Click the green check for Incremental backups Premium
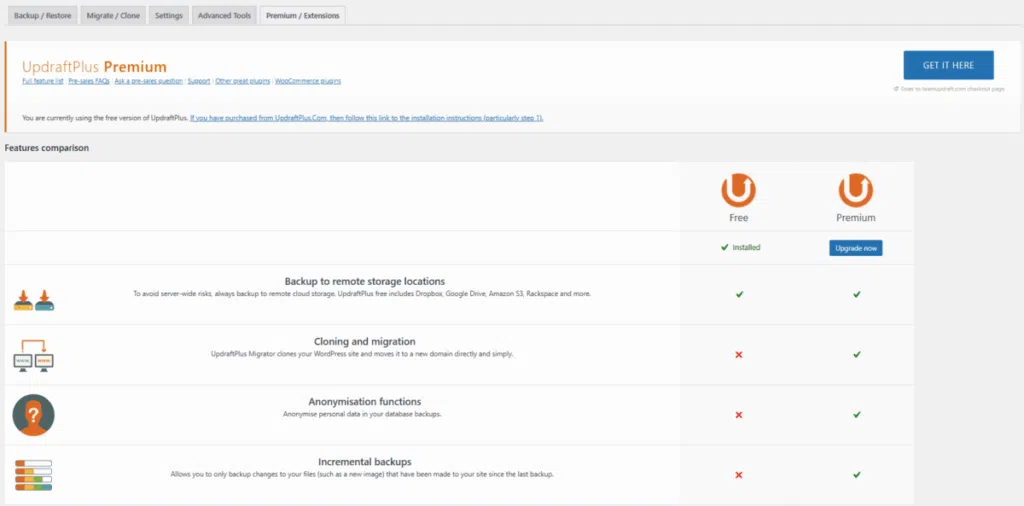The width and height of the screenshot is (1024, 506). pyautogui.click(x=855, y=475)
